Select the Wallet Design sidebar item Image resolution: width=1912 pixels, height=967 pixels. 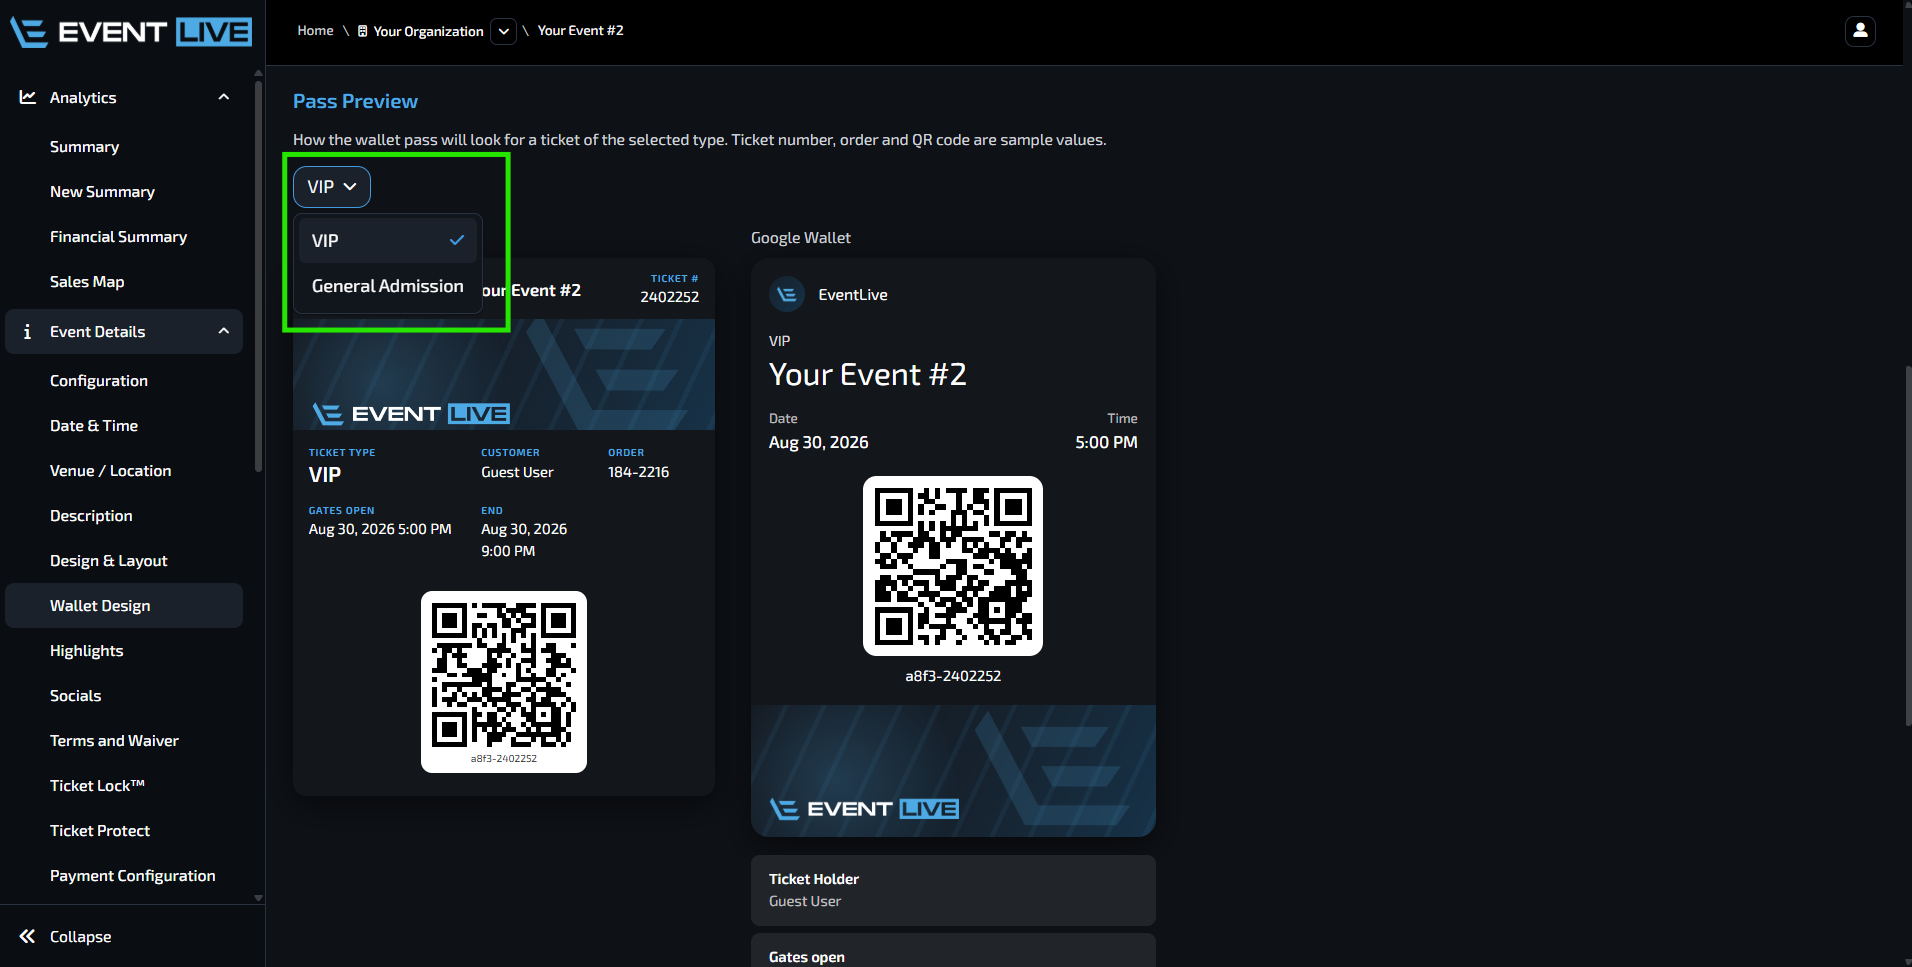pos(124,606)
